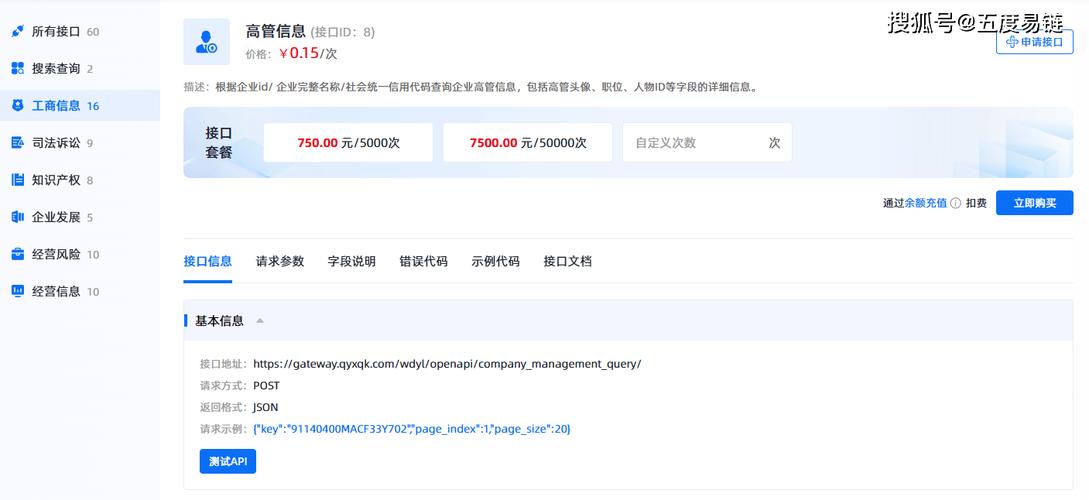The width and height of the screenshot is (1089, 500).
Task: Click the 搜索查询 sidebar icon
Action: [x=18, y=69]
